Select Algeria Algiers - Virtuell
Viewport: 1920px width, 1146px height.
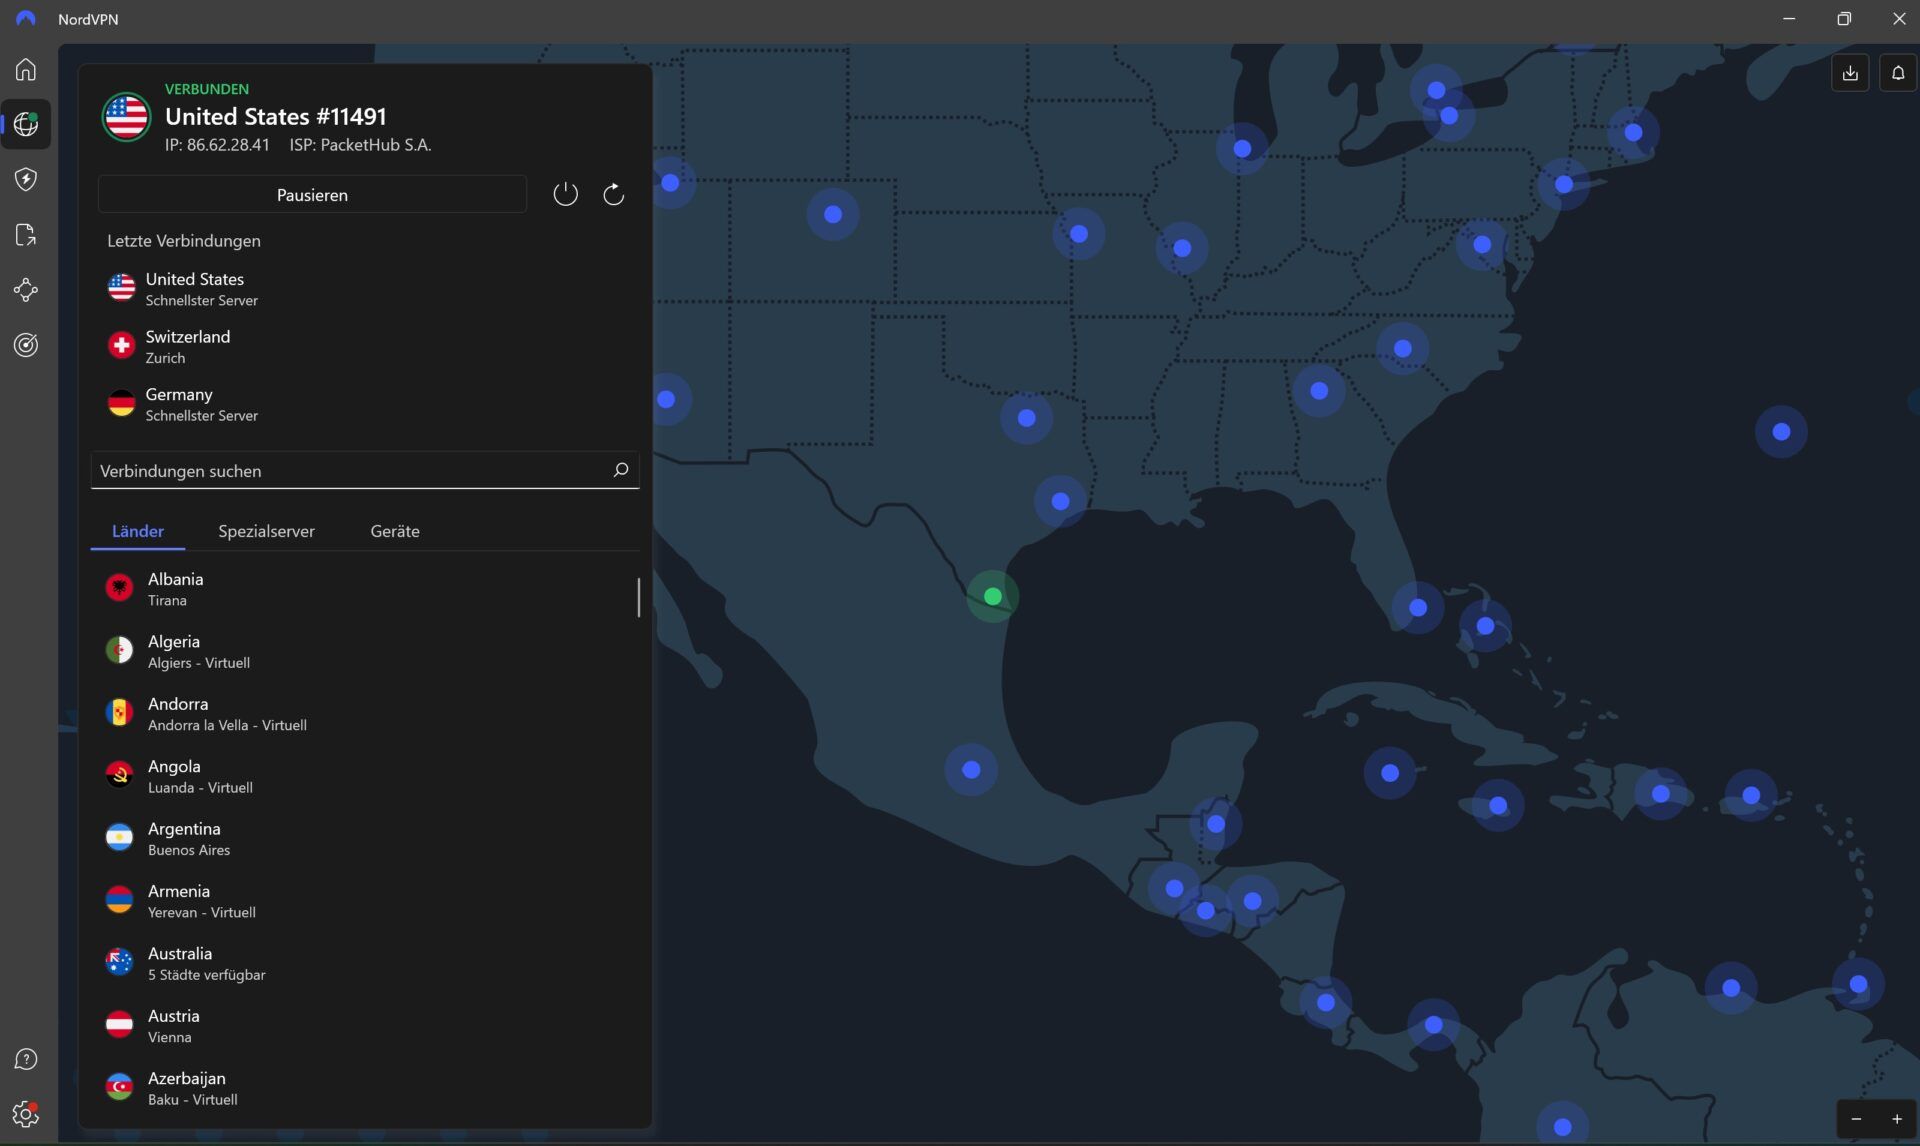[x=364, y=651]
